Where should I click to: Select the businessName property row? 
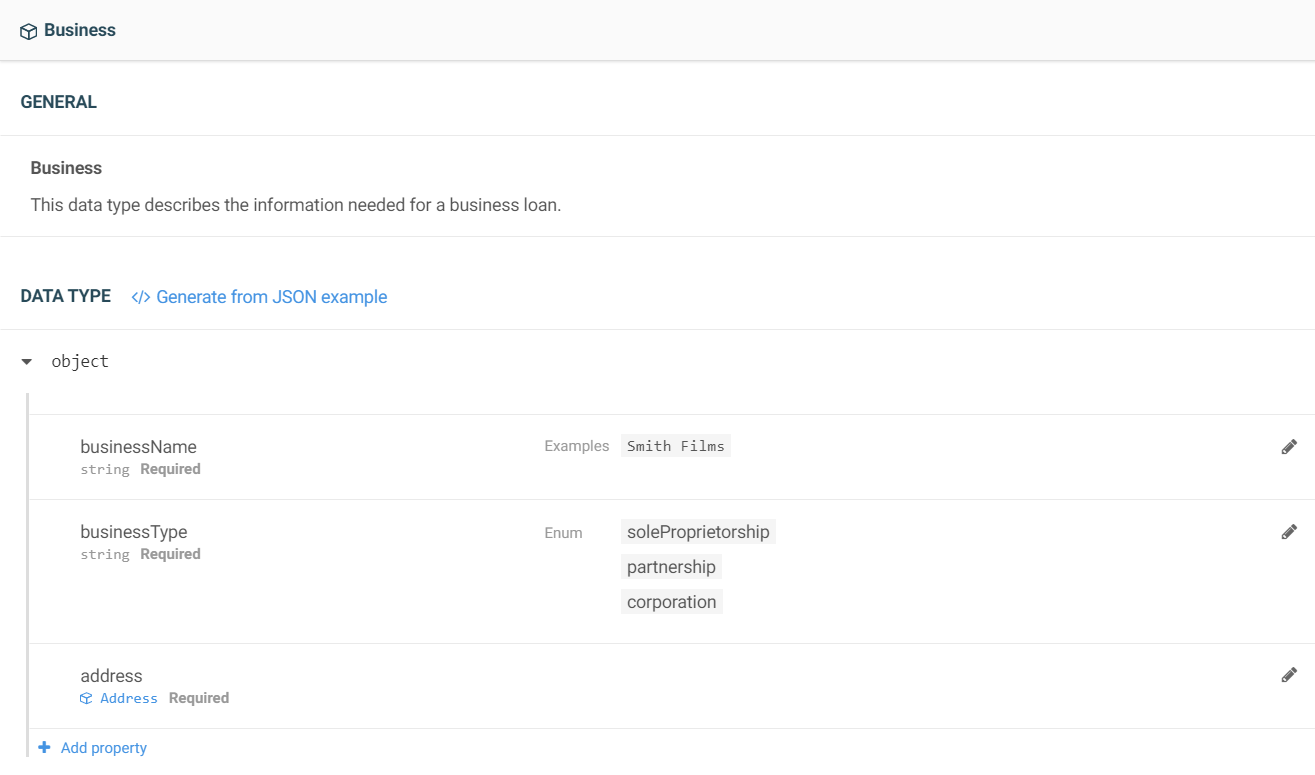click(139, 447)
